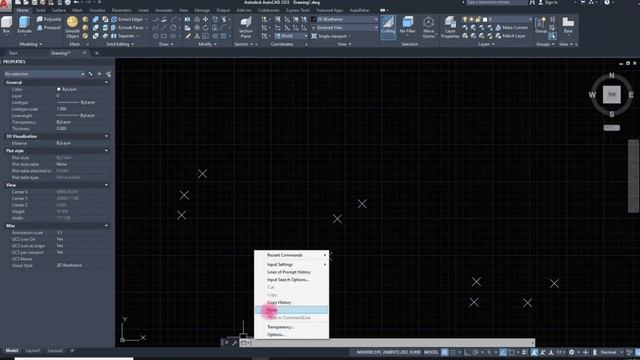640x360 pixels.
Task: Choose Input Search Options in context menu
Action: (291, 280)
